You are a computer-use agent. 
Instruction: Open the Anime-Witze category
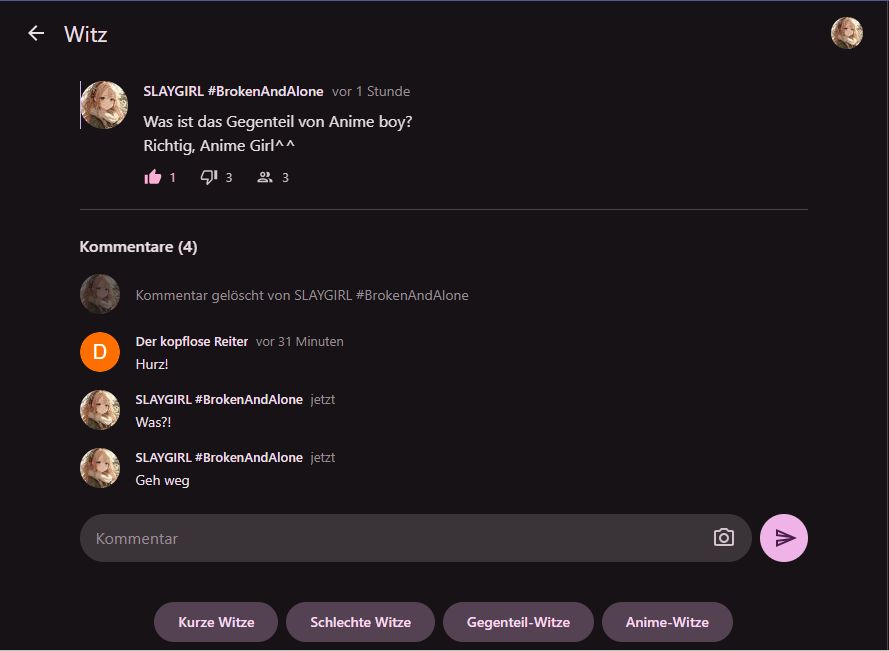(667, 622)
